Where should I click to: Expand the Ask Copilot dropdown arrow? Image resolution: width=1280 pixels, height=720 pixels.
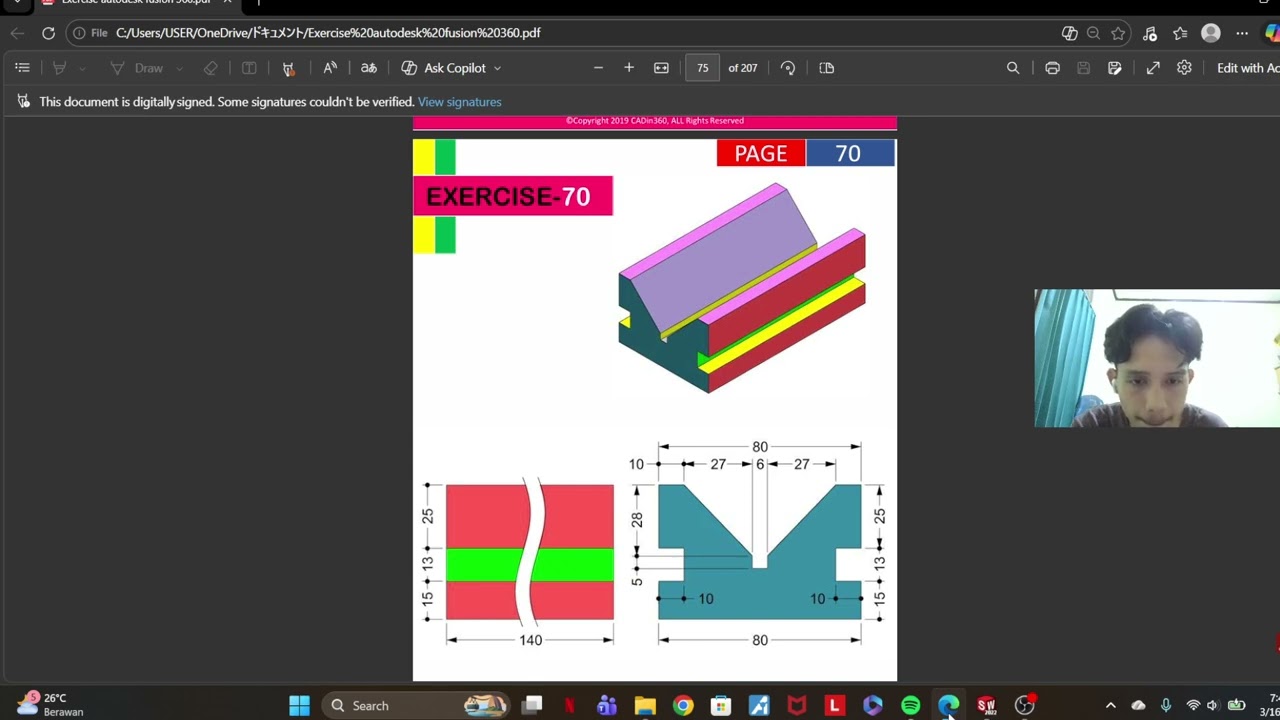(497, 68)
